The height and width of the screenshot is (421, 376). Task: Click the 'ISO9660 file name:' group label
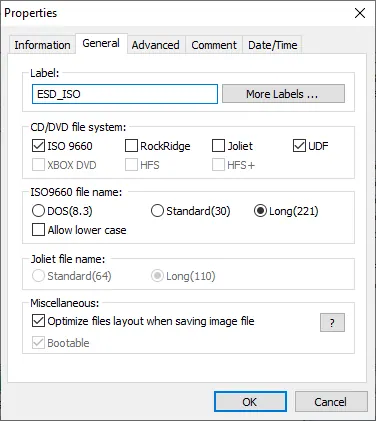(76, 192)
